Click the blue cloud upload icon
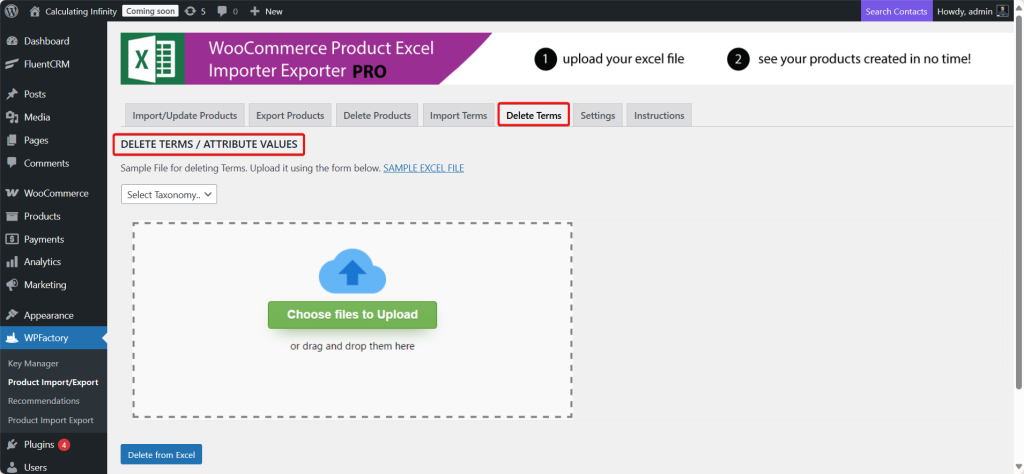1024x474 pixels. tap(353, 270)
